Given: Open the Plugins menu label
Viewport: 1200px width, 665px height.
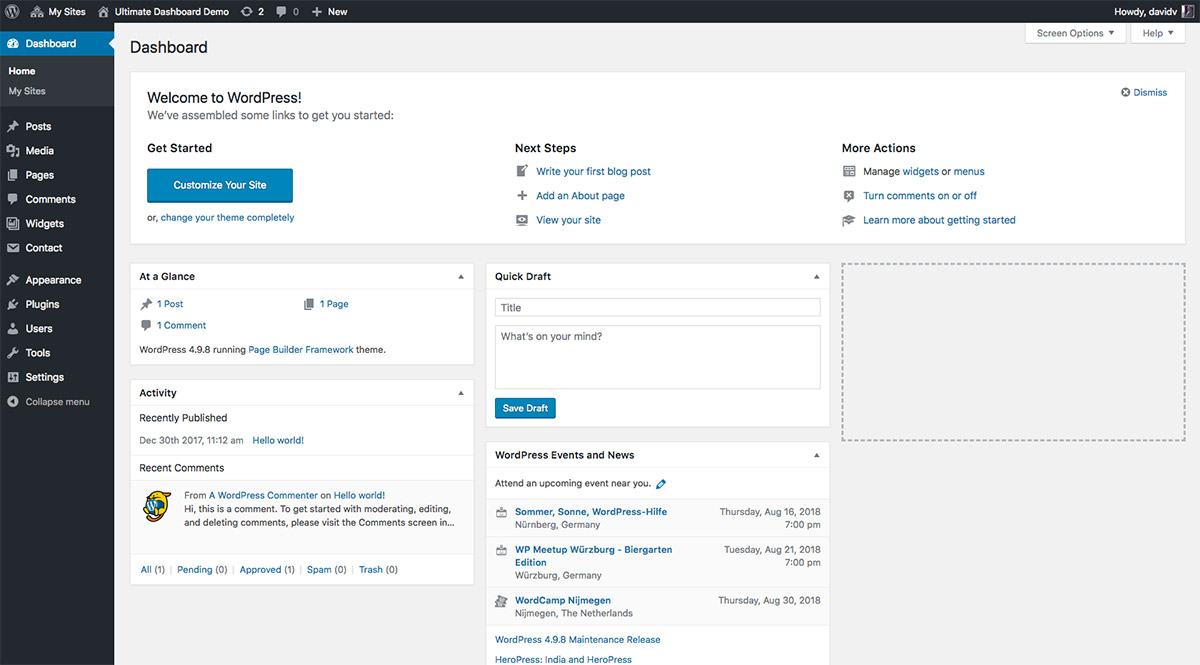Looking at the screenshot, I should click(42, 304).
